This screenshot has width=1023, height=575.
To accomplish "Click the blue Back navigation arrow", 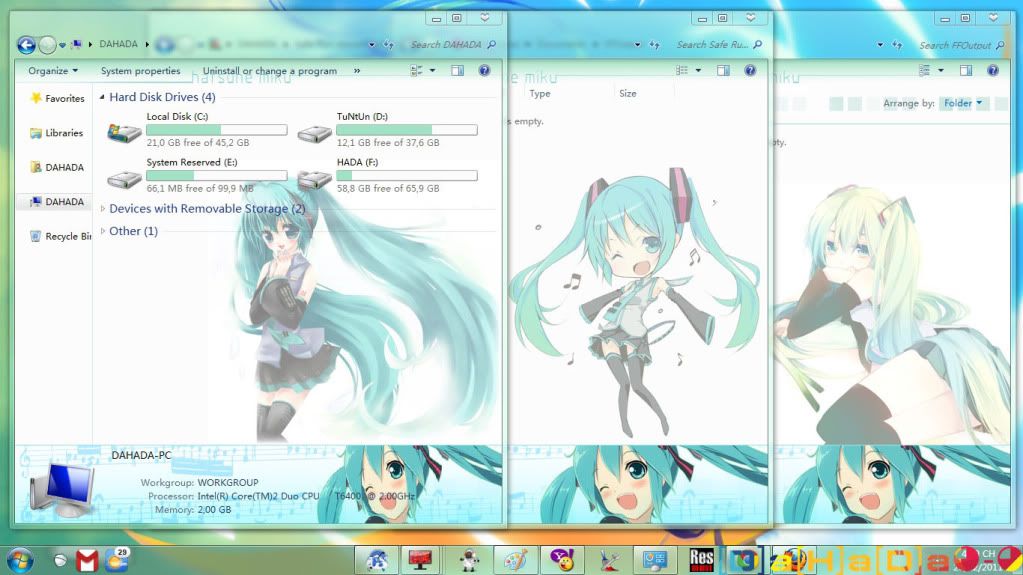I will pyautogui.click(x=26, y=44).
